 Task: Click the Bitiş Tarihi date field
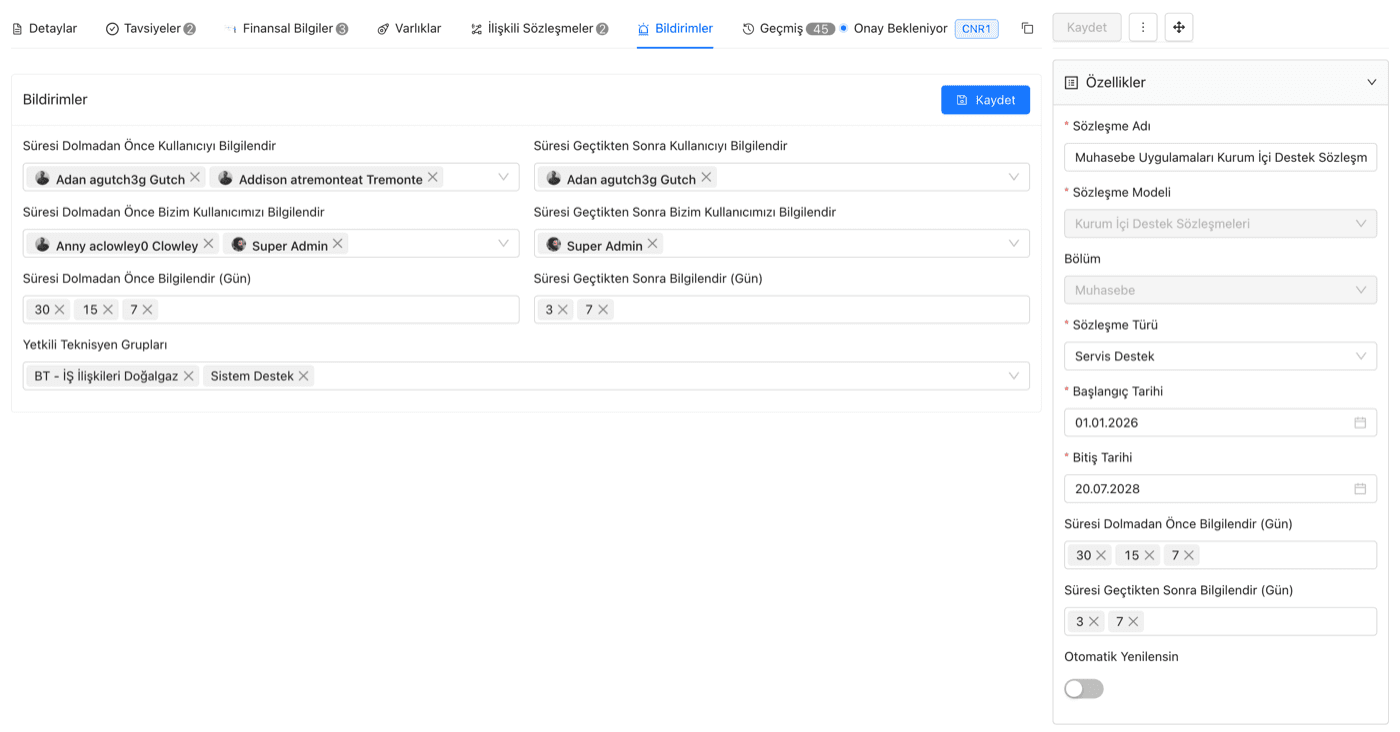pyautogui.click(x=1220, y=489)
